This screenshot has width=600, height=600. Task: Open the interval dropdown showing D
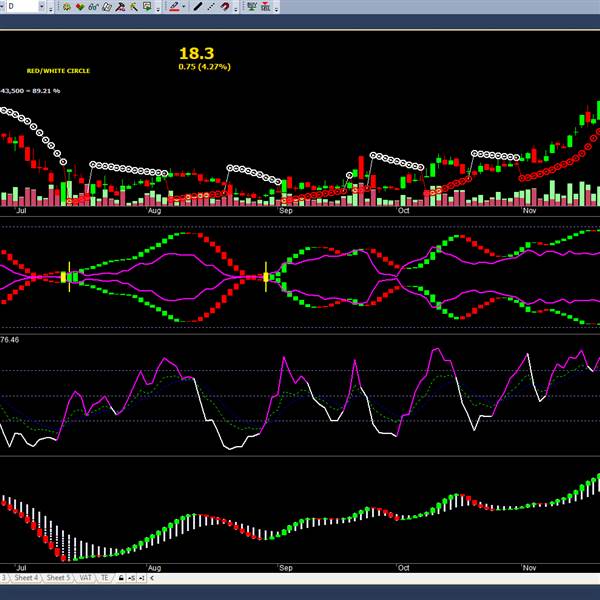point(44,6)
